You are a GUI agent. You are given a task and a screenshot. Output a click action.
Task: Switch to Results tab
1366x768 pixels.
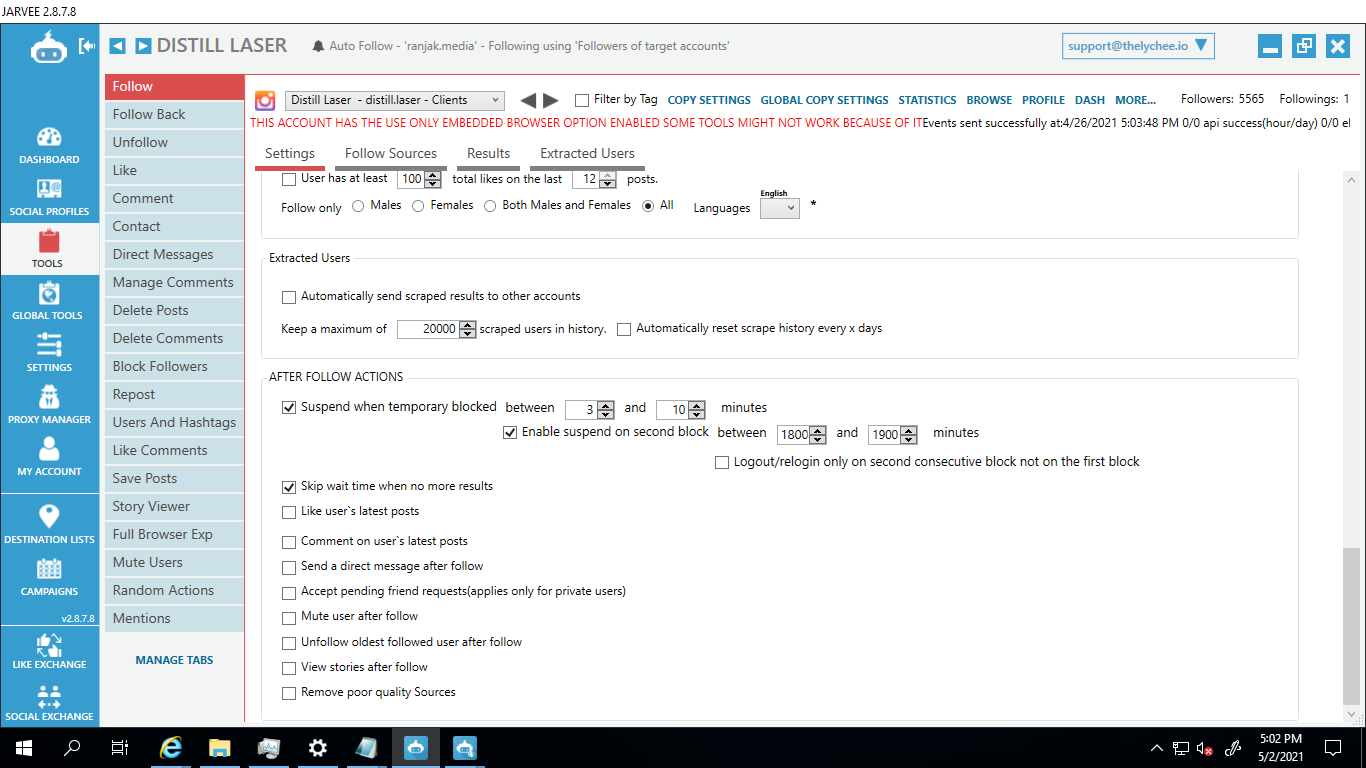(489, 154)
